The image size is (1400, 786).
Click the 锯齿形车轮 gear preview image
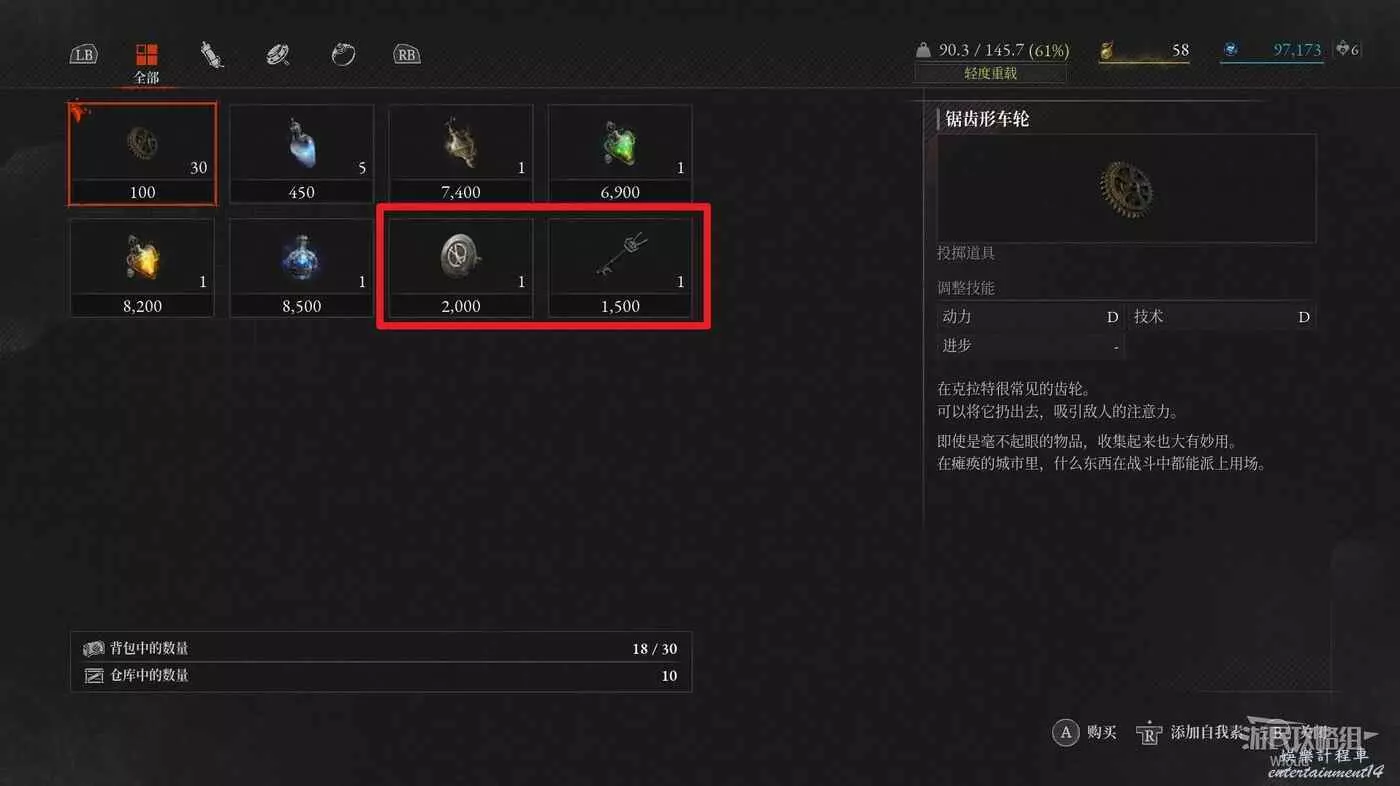[x=1126, y=188]
